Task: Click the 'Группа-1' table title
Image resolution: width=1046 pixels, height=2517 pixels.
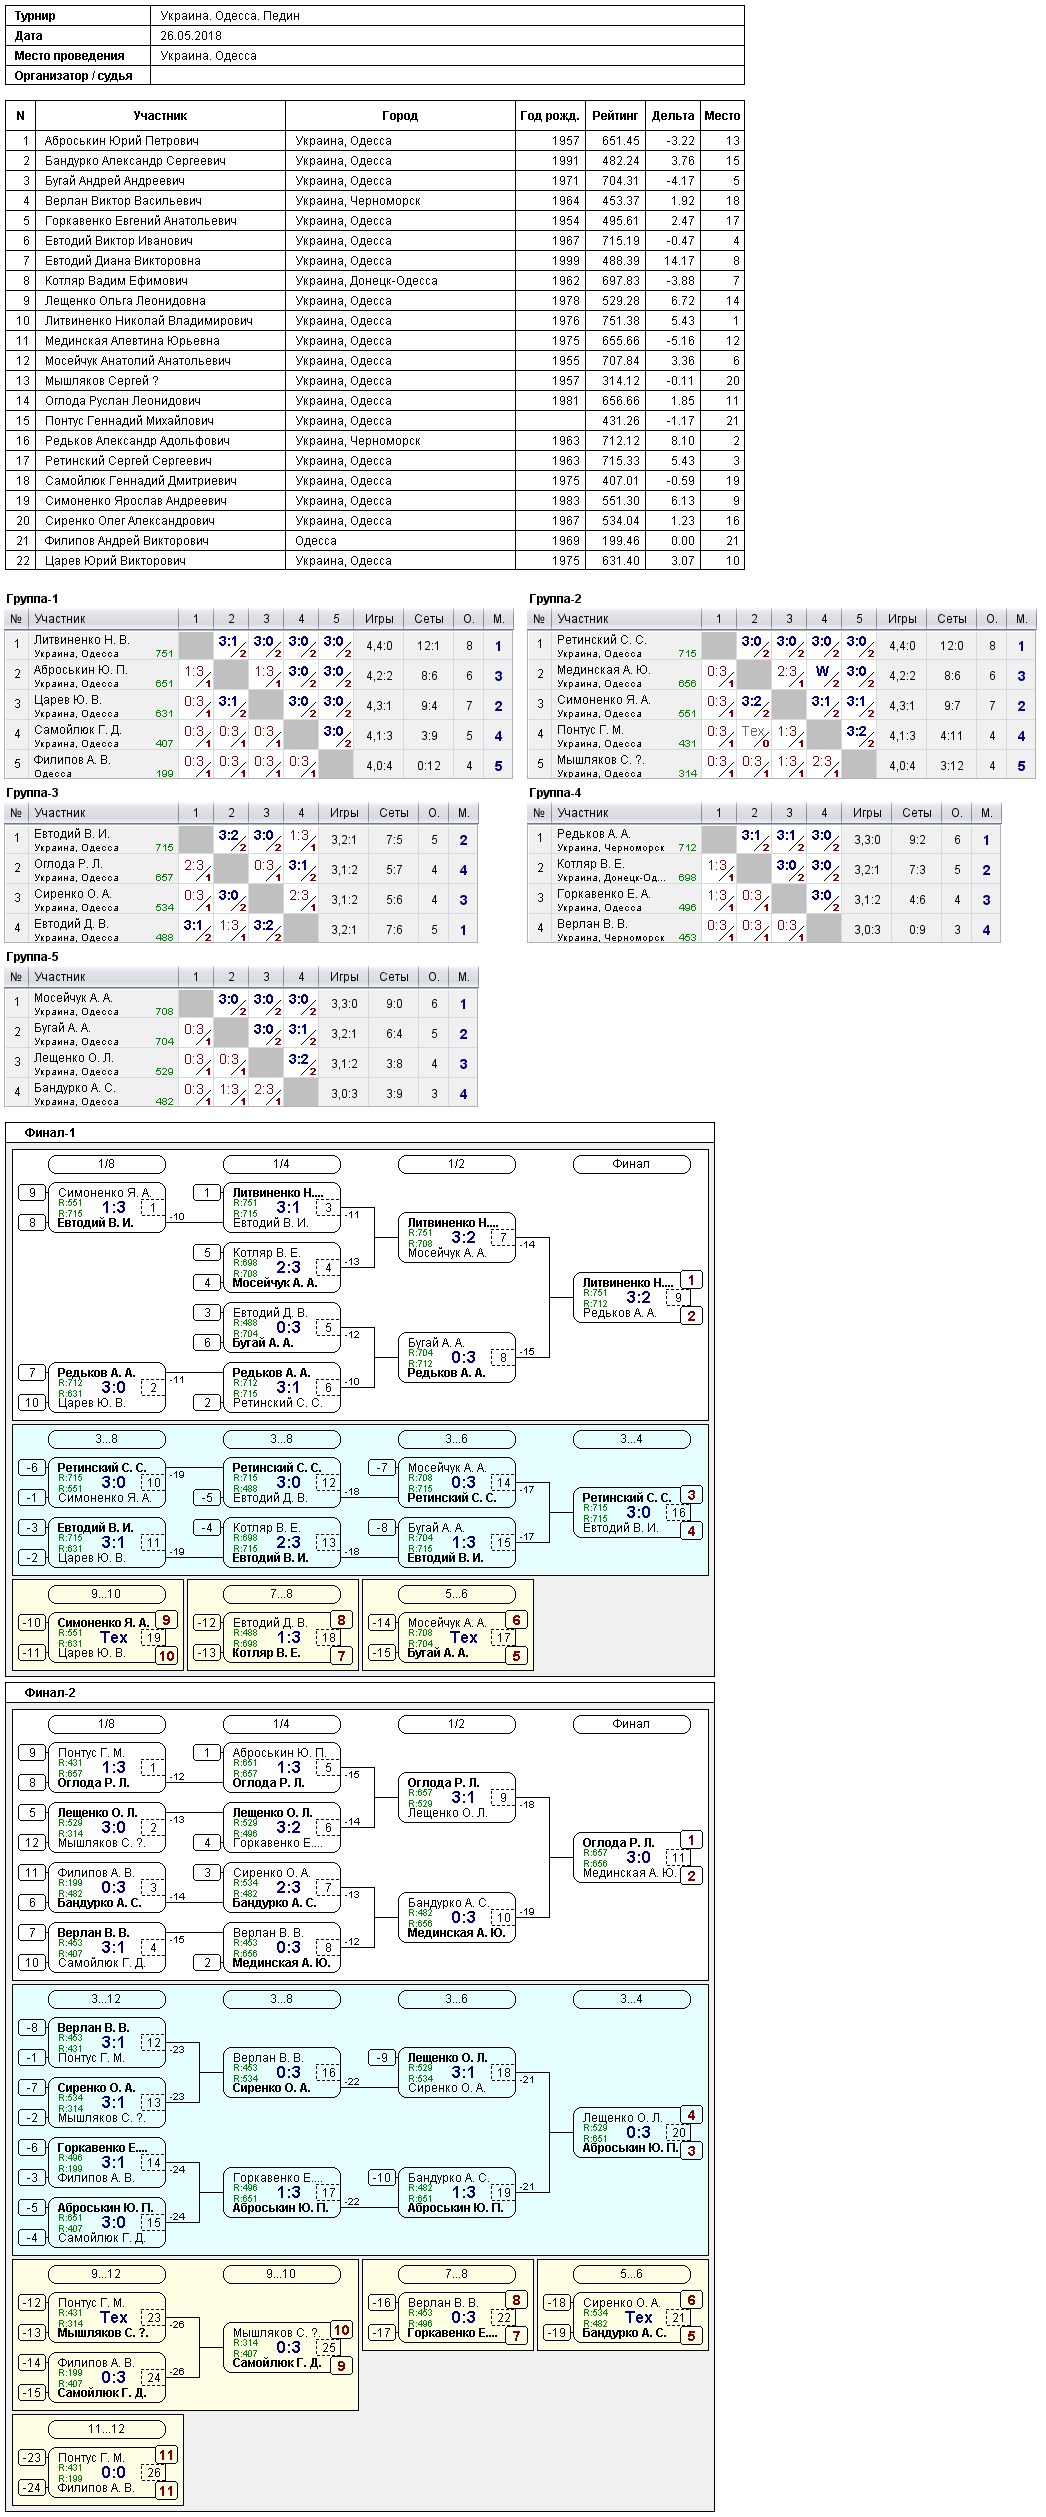Action: [x=32, y=599]
